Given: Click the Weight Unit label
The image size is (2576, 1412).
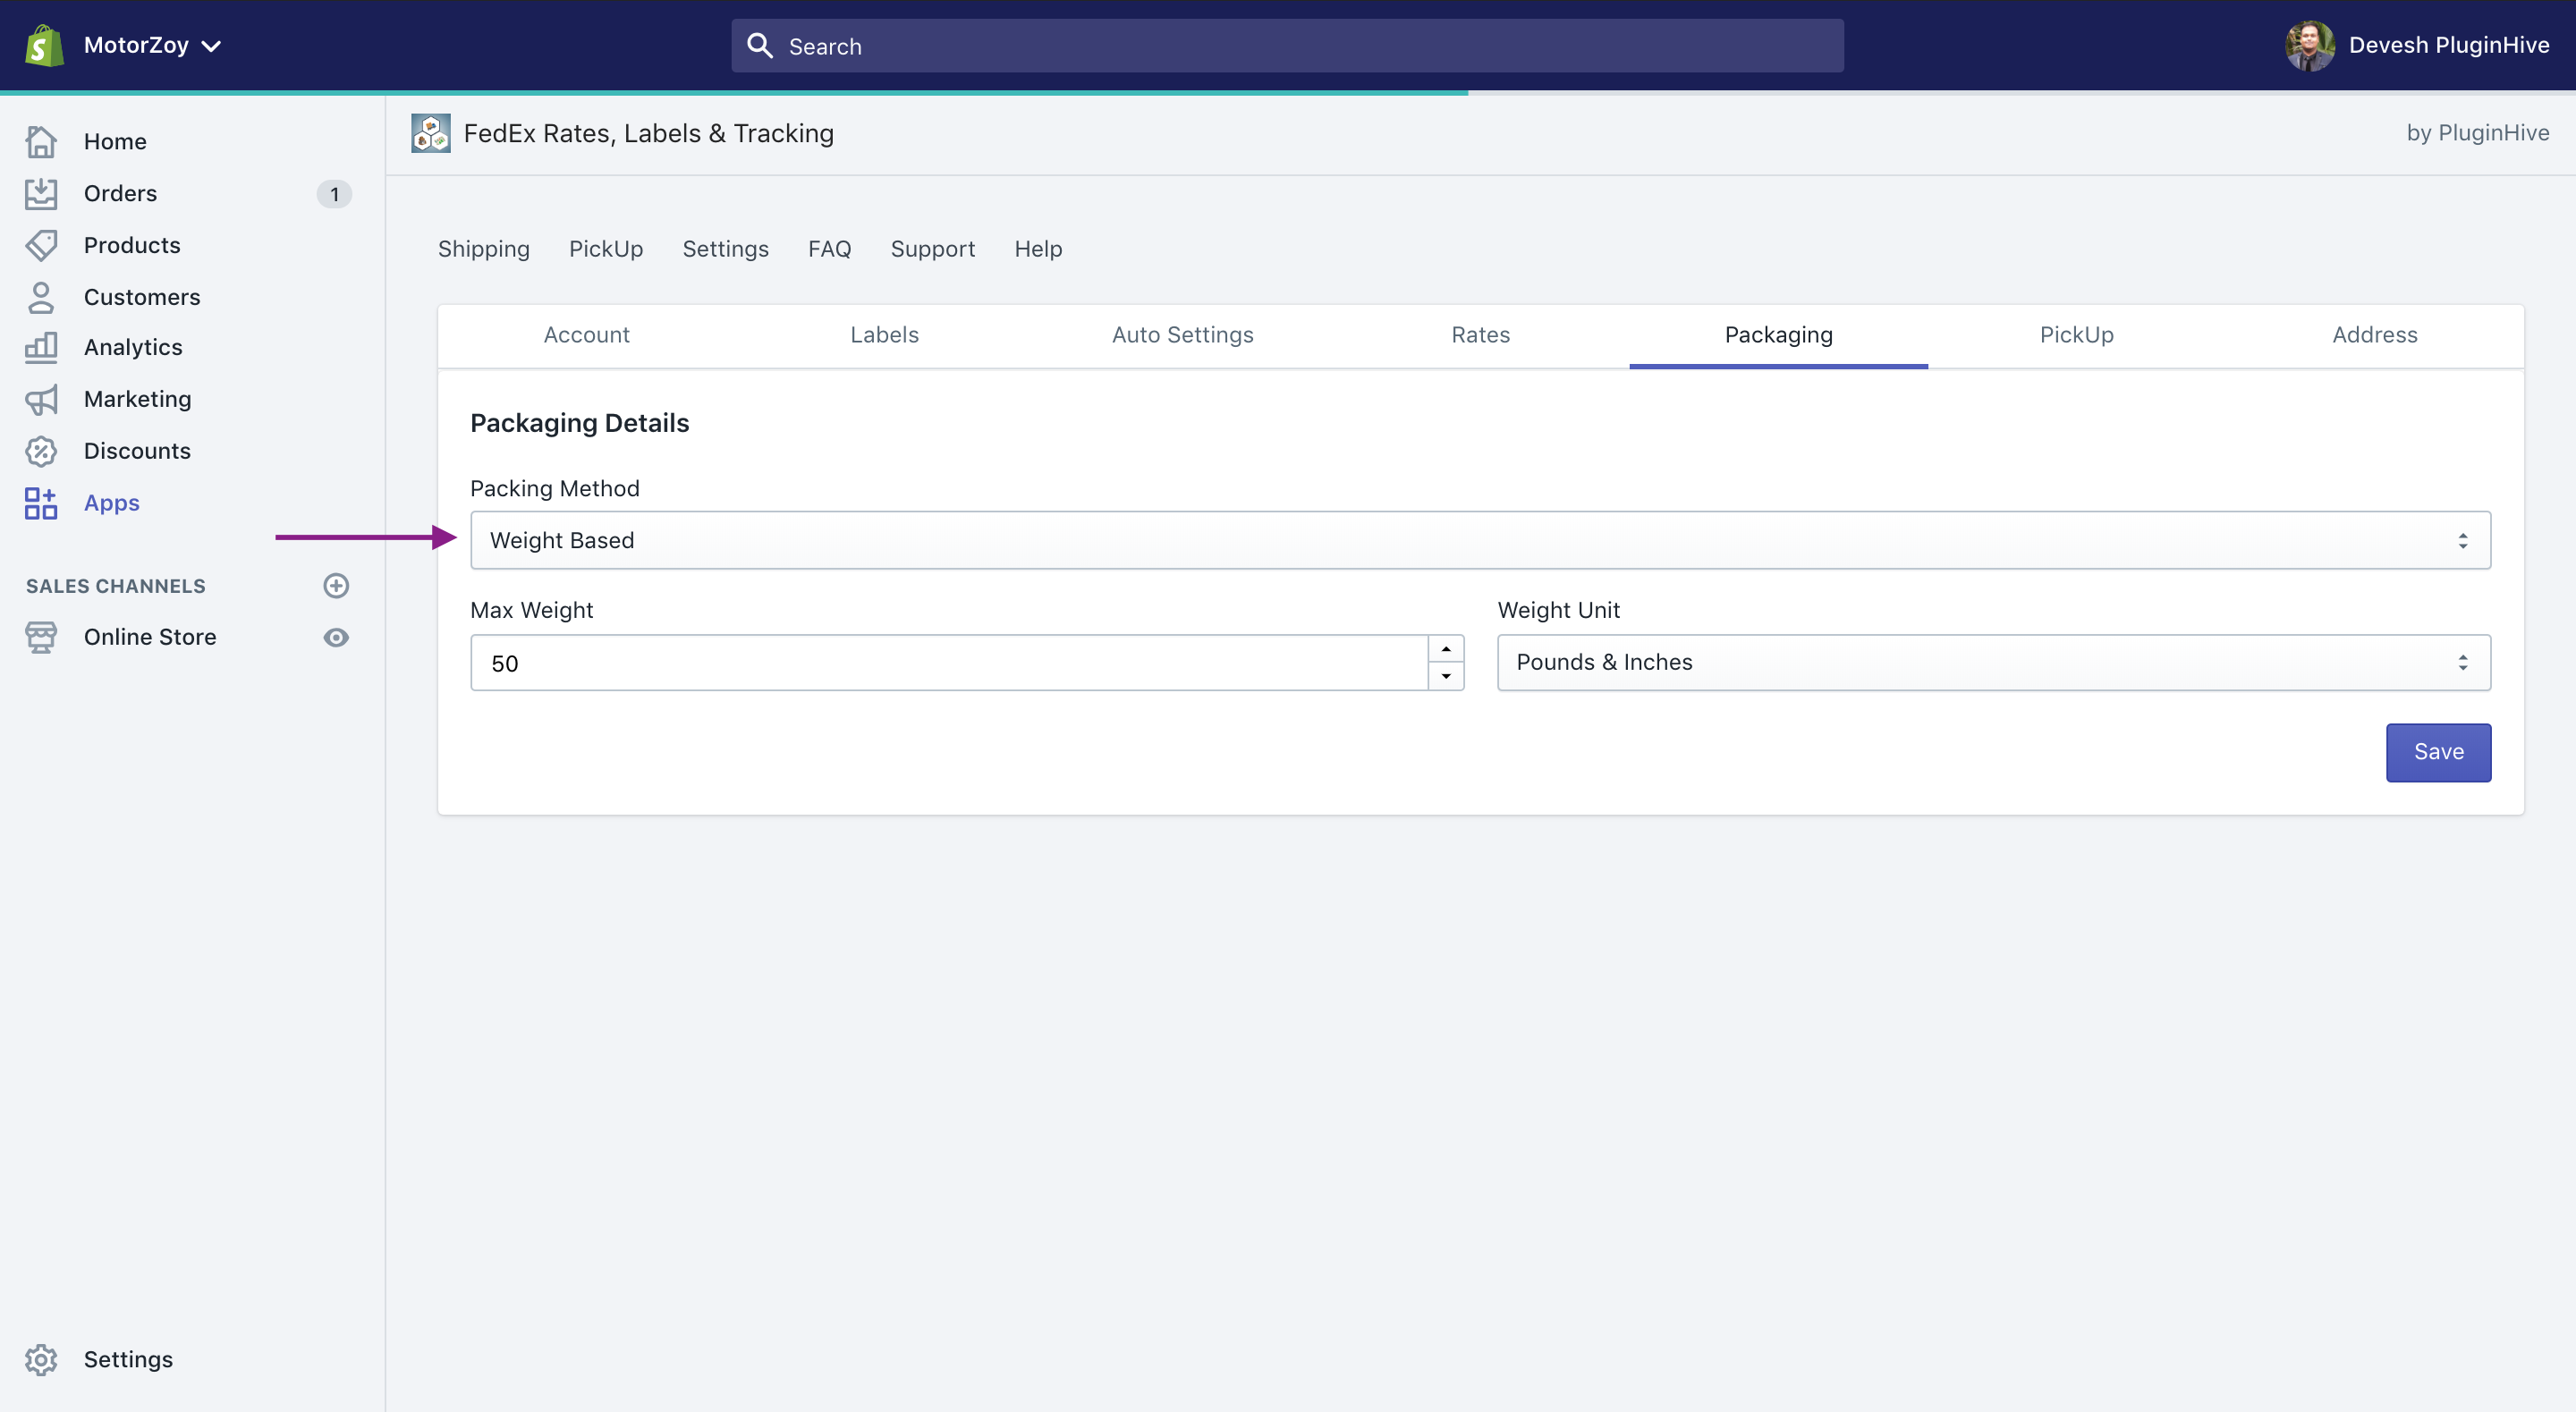Looking at the screenshot, I should [x=1559, y=610].
